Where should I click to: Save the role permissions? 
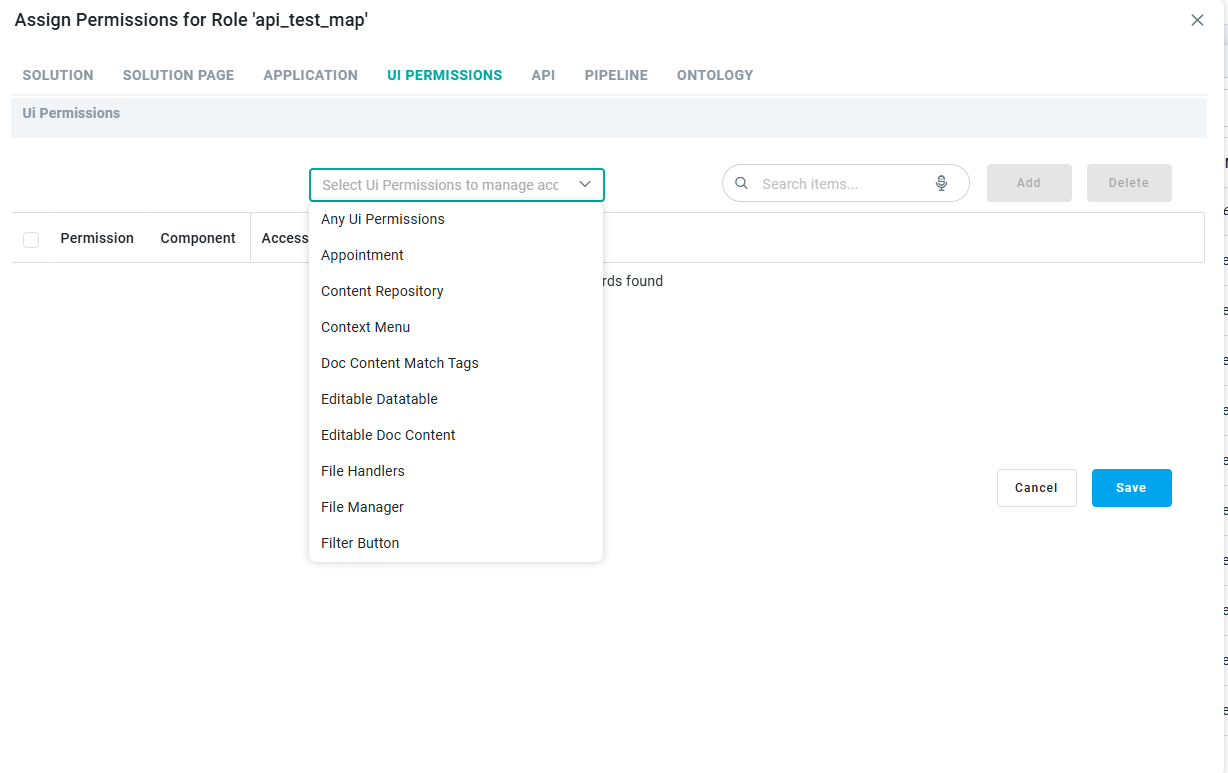coord(1131,488)
